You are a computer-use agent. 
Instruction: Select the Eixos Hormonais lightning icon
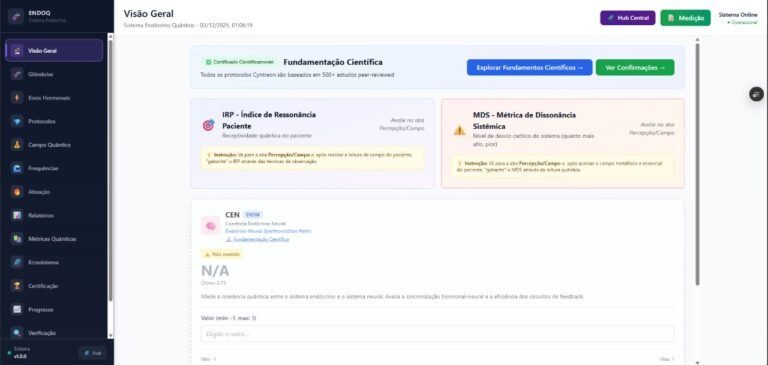coord(17,97)
